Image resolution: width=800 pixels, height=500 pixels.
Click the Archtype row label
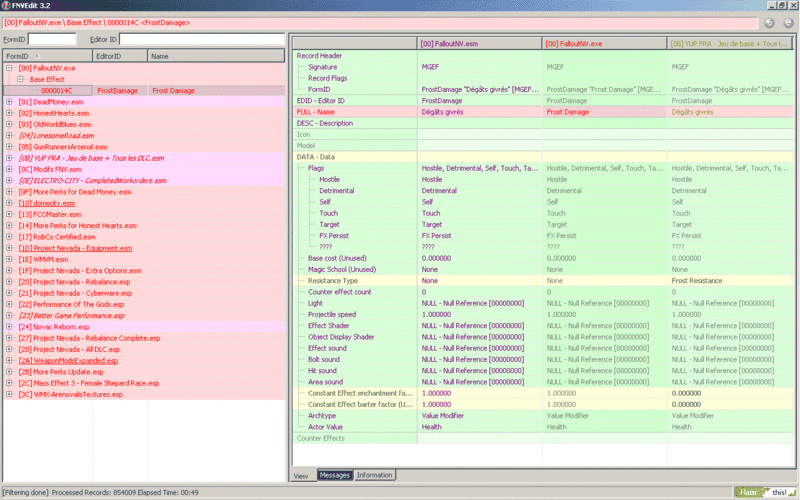[322, 415]
